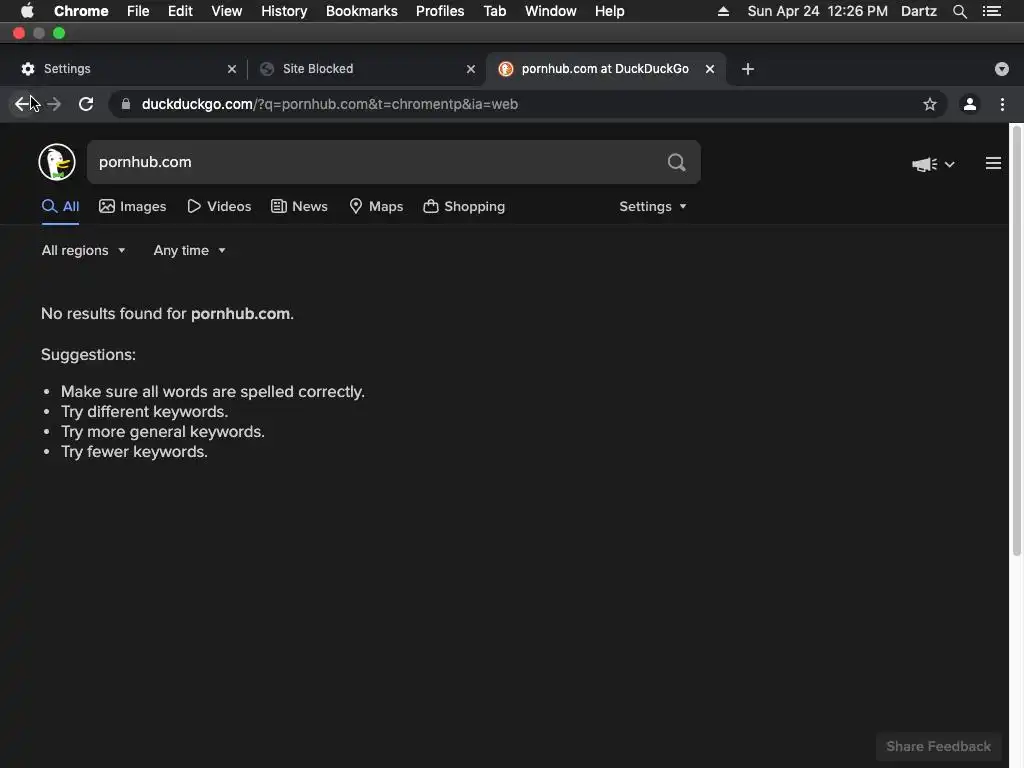1024x768 pixels.
Task: Open the Bookmarks menu in menu bar
Action: [362, 11]
